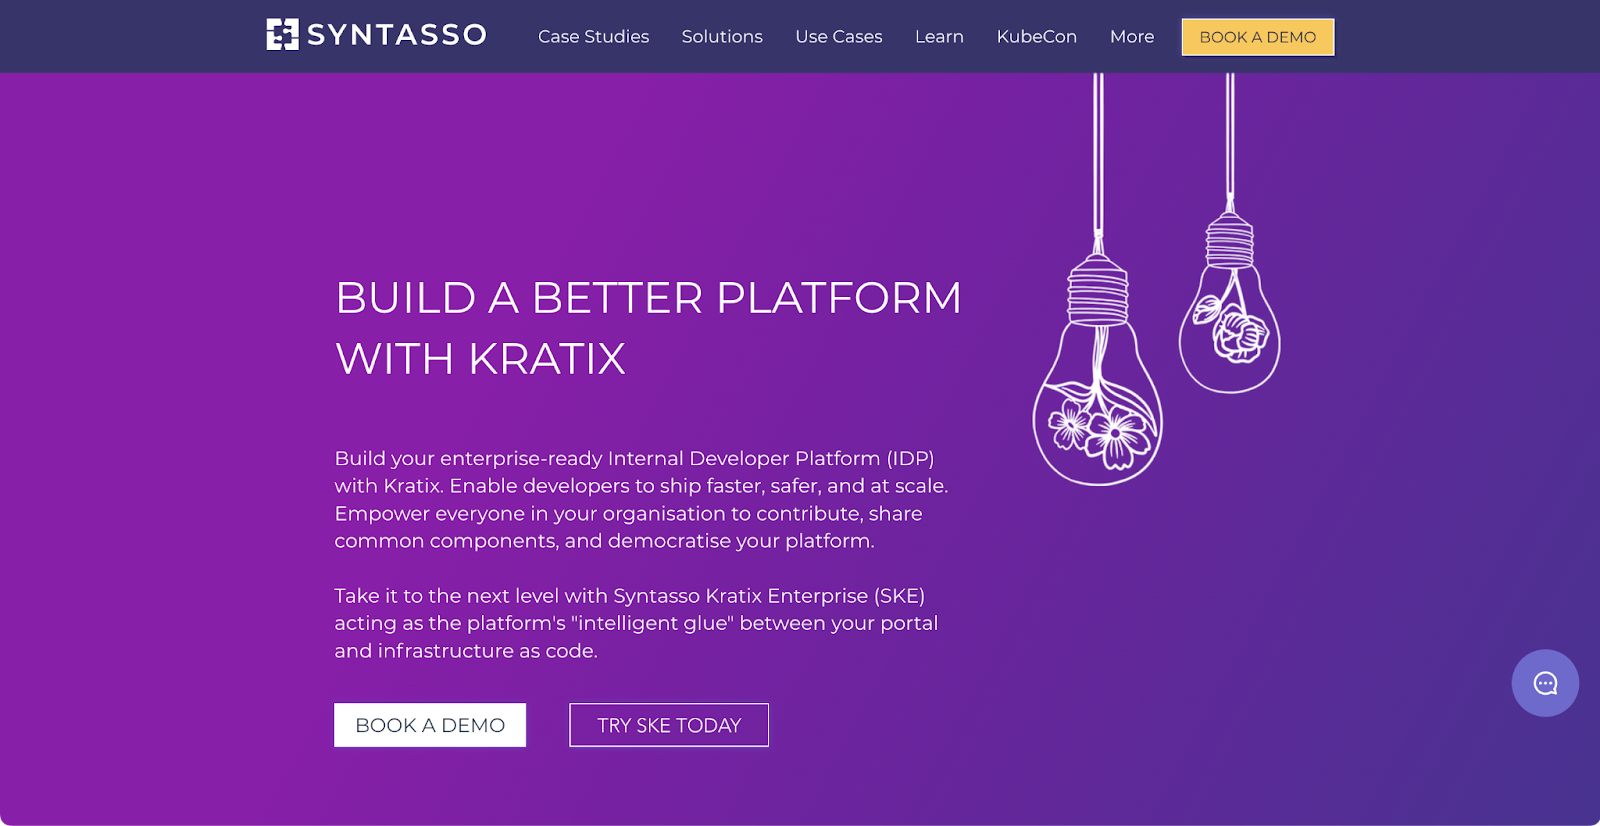Screen dimensions: 1600x826
Task: Open the chat widget bubble
Action: point(1545,684)
